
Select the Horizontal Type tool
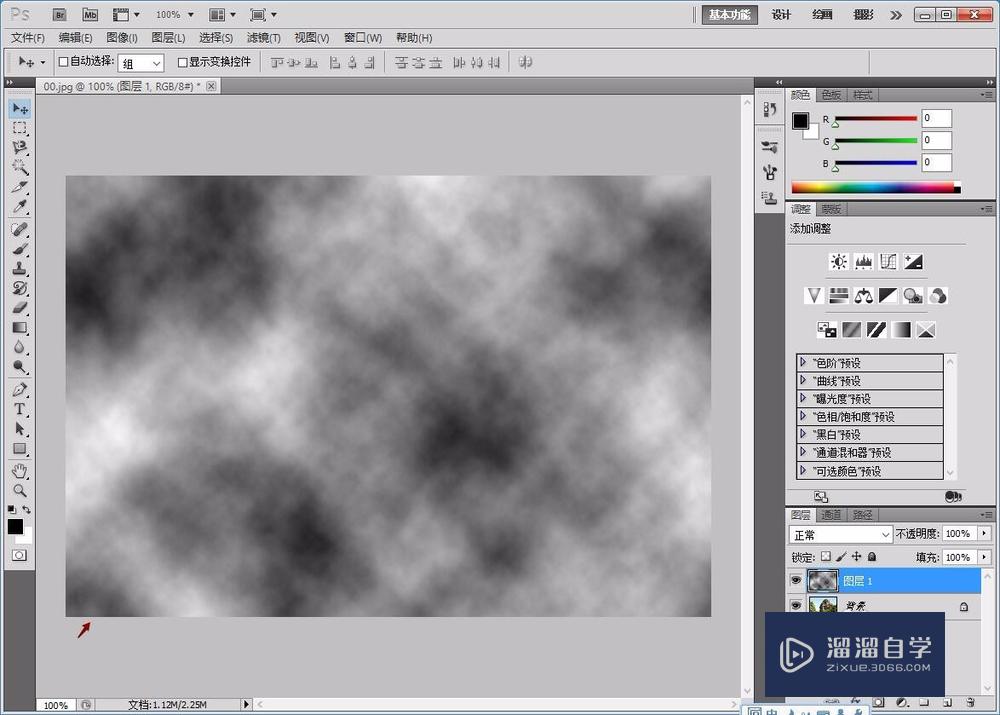(x=19, y=409)
